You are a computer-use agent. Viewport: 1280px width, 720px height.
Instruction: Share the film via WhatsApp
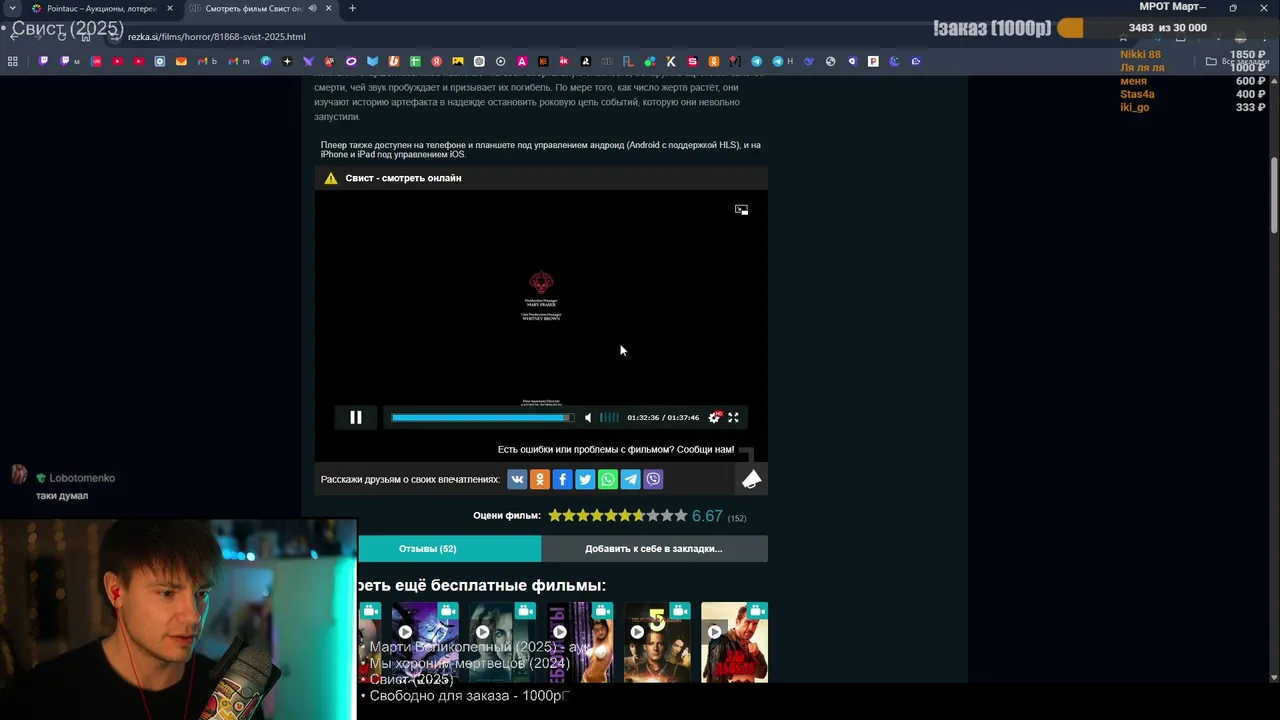608,480
